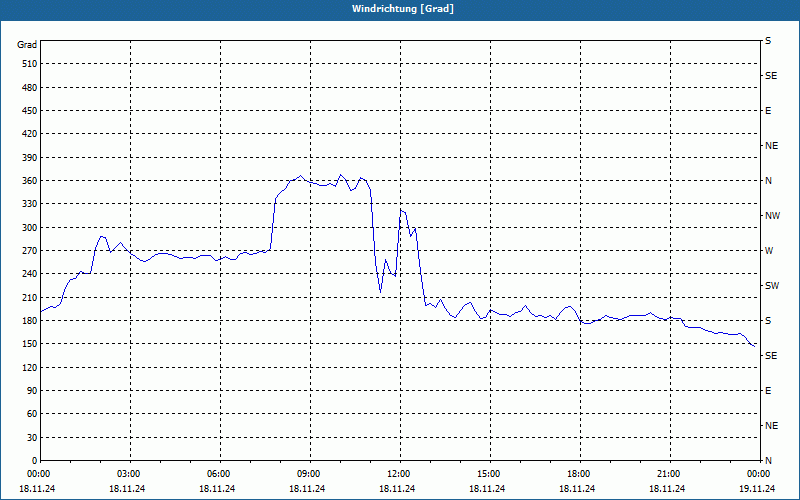Click the 'Windrichtung [Grad]' chart title

[x=403, y=9]
